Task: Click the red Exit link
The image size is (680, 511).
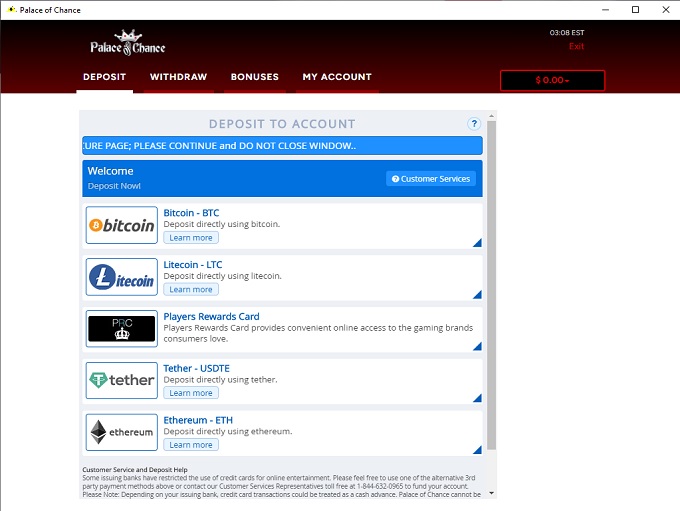Action: tap(576, 47)
